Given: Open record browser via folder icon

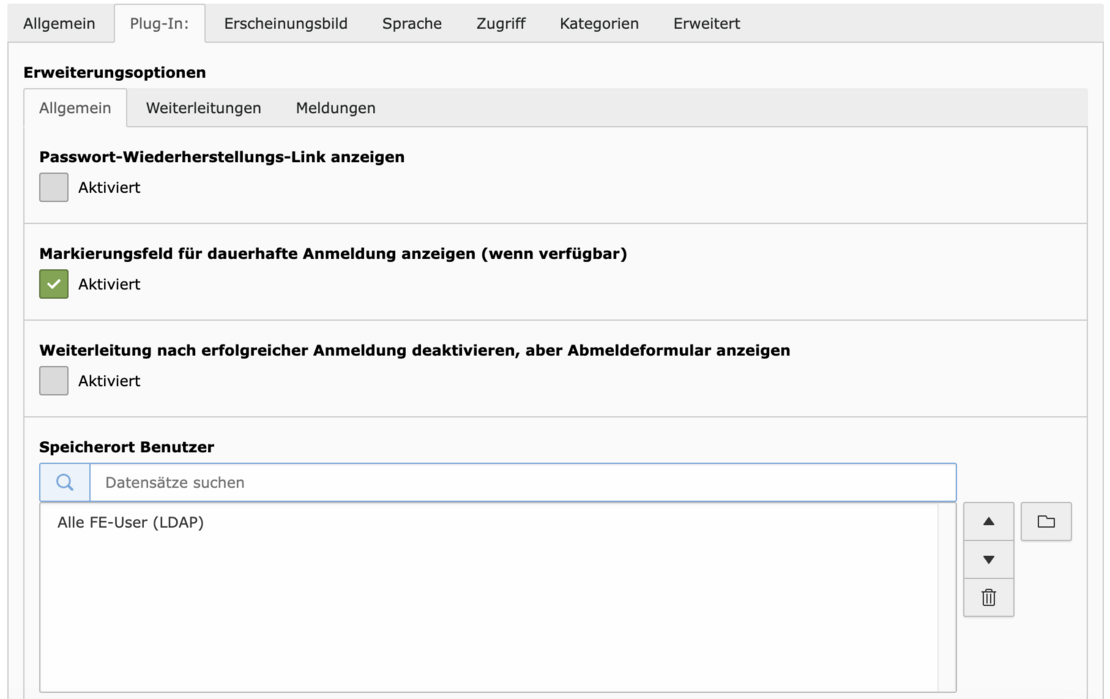Looking at the screenshot, I should pyautogui.click(x=1046, y=522).
